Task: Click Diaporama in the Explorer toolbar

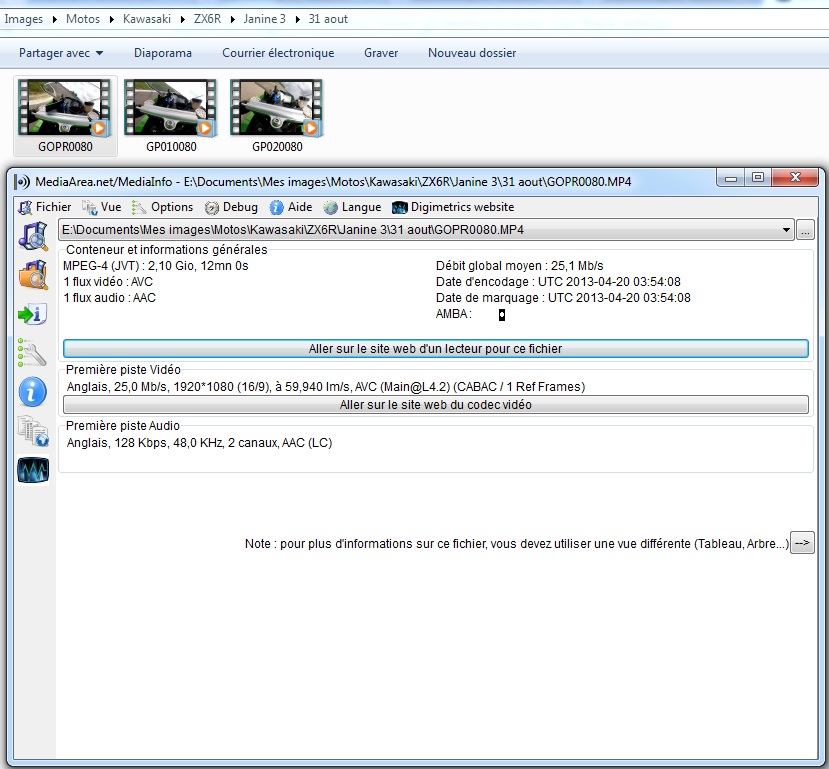Action: [163, 53]
